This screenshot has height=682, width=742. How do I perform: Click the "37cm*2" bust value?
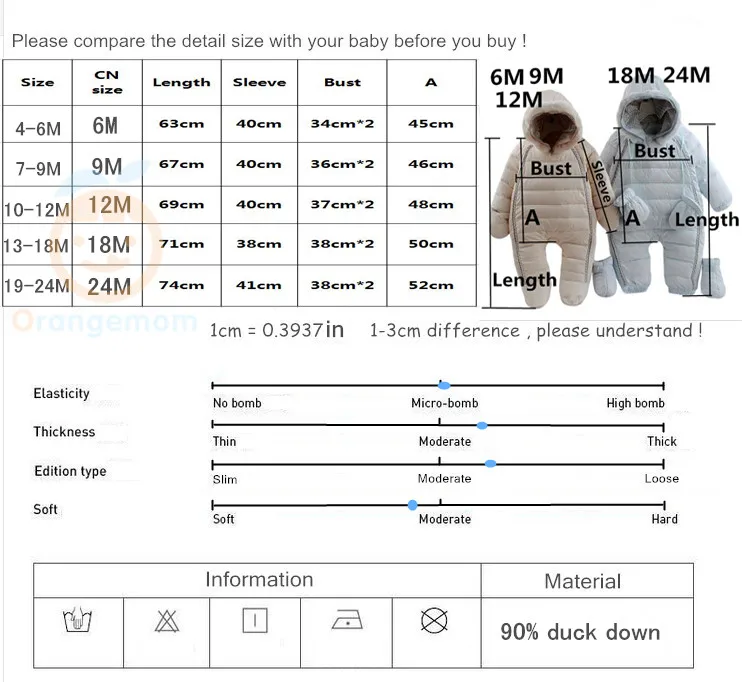click(x=342, y=204)
